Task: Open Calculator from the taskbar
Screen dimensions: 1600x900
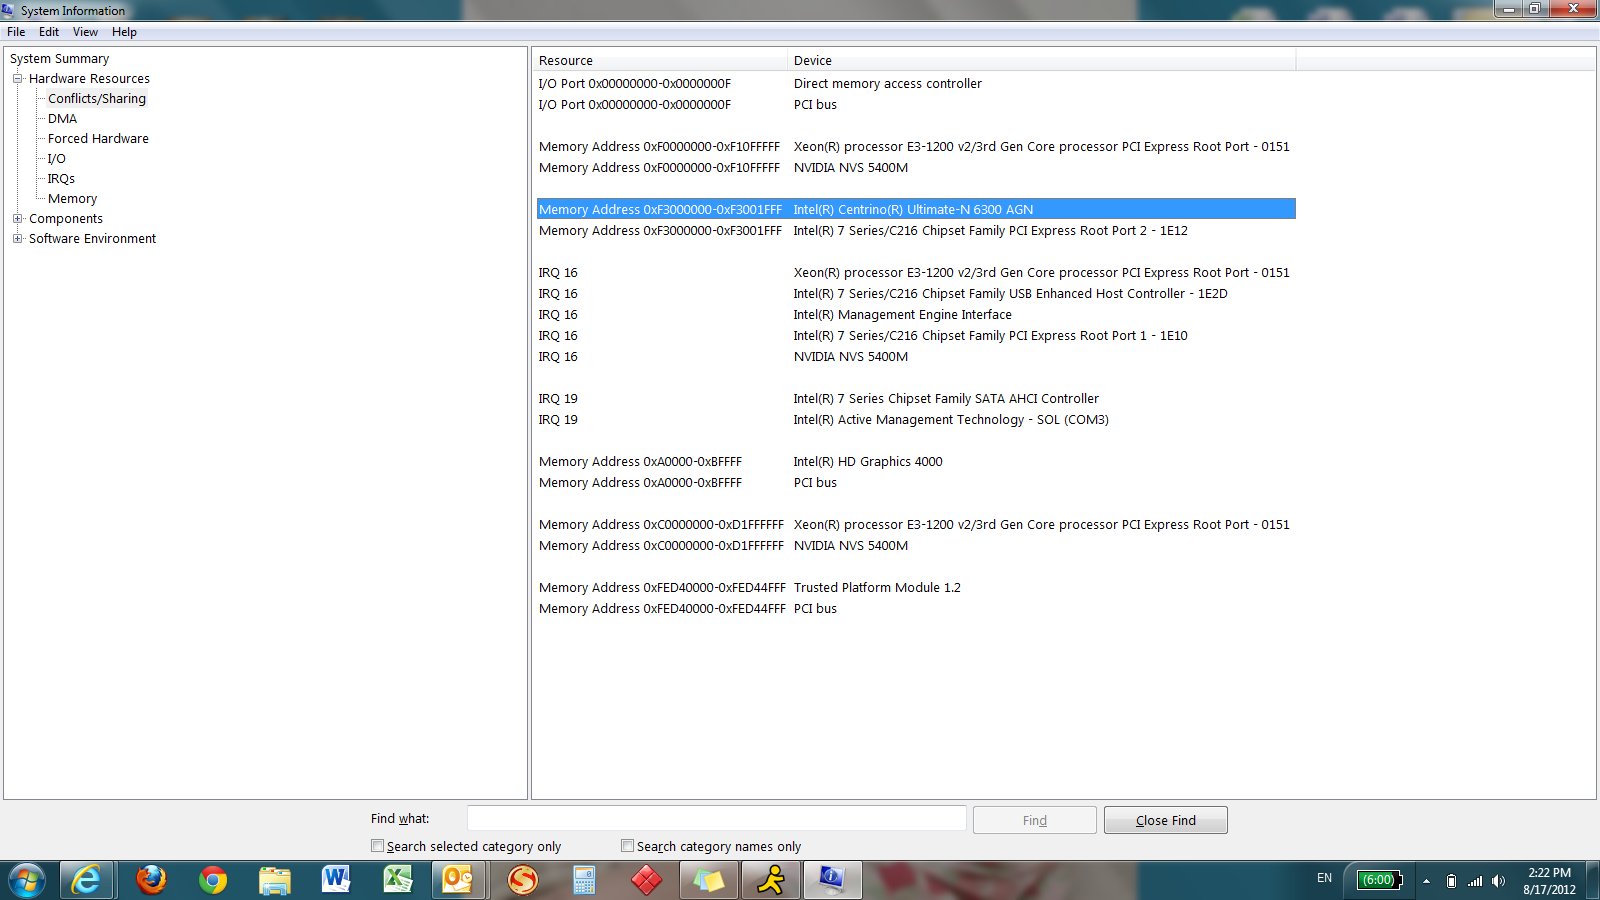Action: point(584,880)
